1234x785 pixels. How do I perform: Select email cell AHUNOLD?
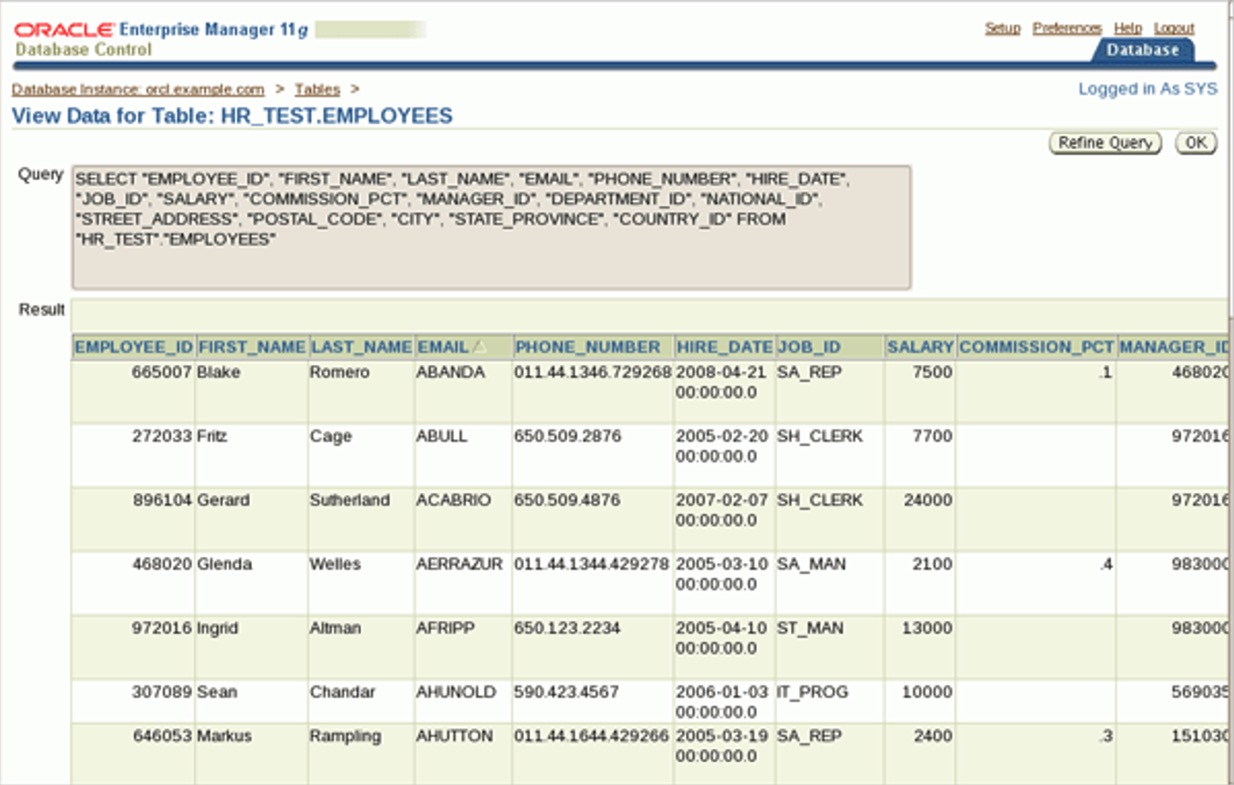pyautogui.click(x=456, y=692)
